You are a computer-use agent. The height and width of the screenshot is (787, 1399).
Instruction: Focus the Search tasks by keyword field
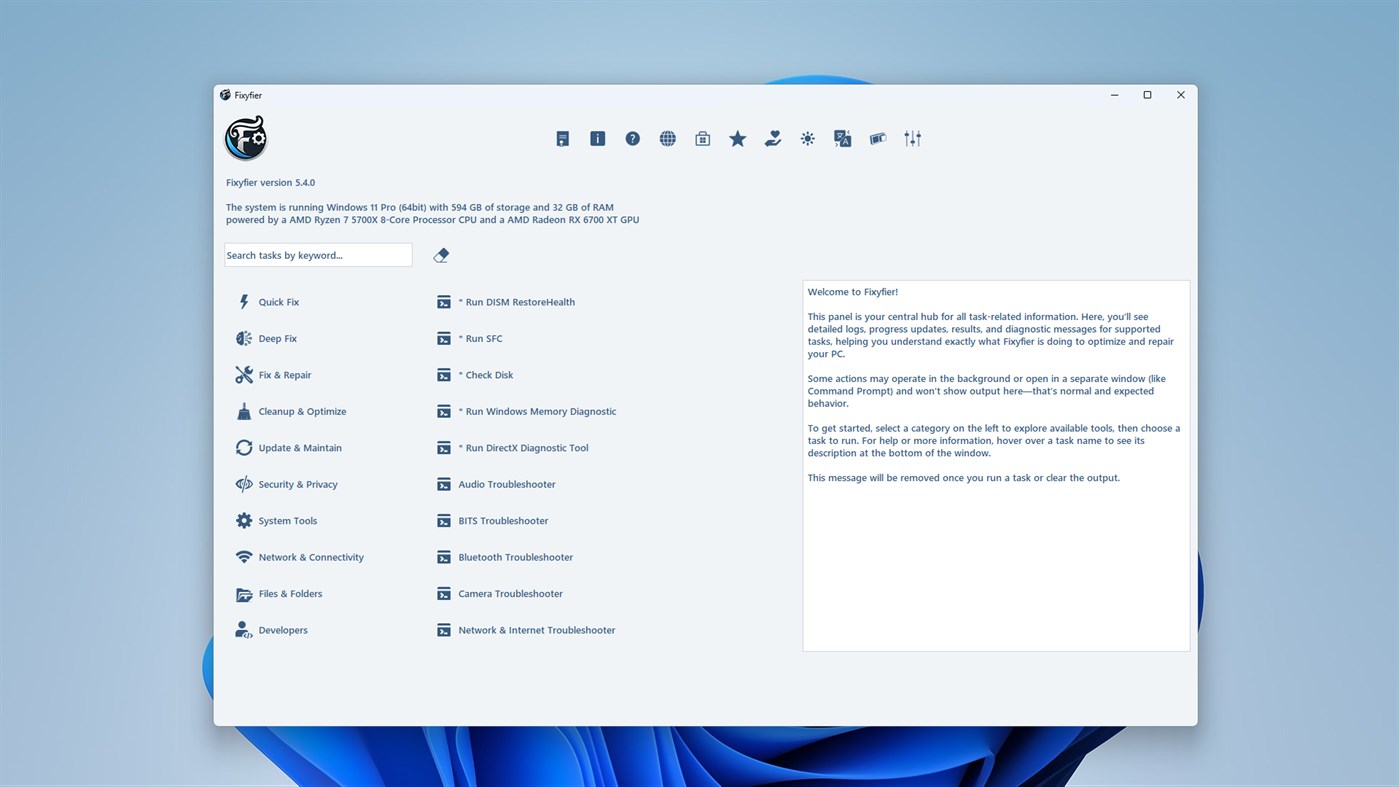318,255
